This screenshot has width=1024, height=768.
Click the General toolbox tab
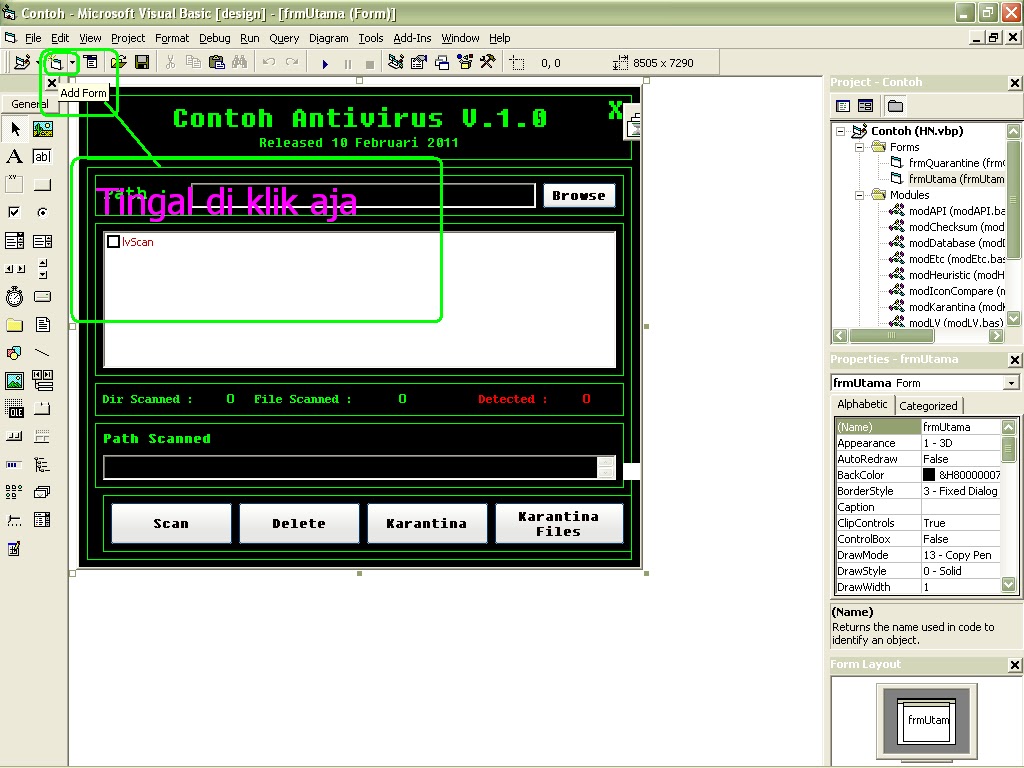coord(29,104)
